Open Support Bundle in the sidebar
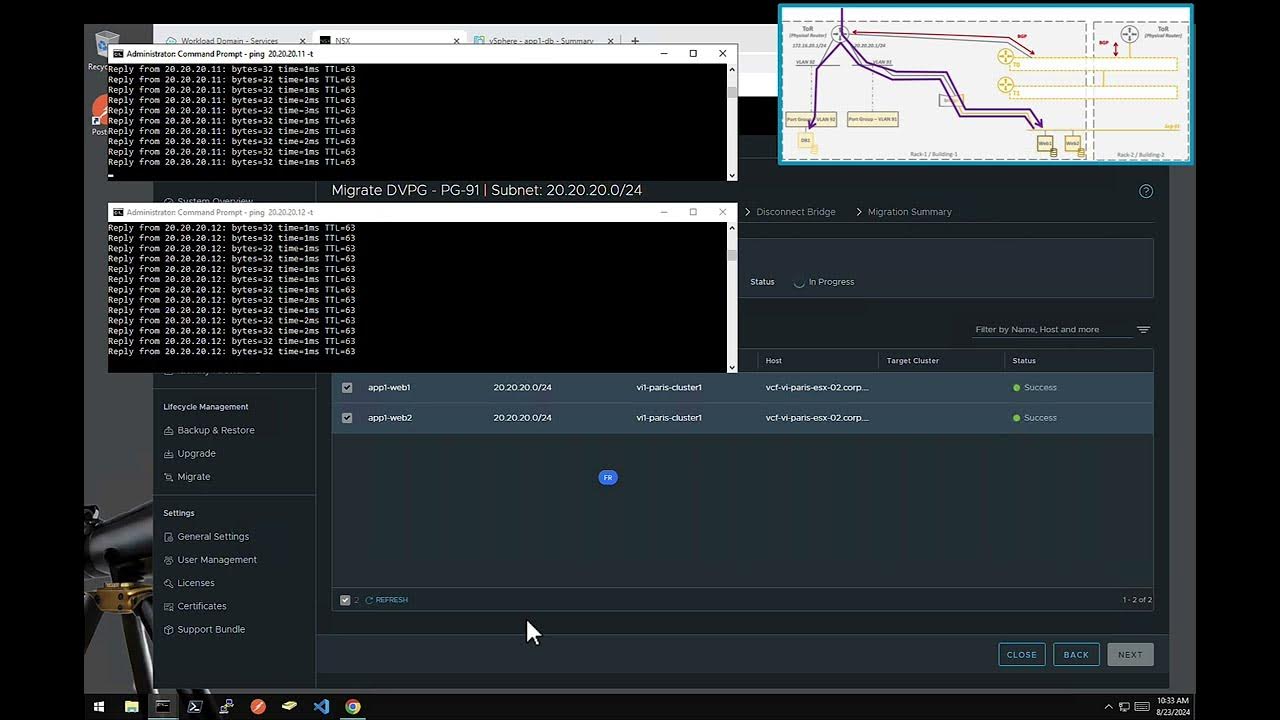 (x=210, y=629)
